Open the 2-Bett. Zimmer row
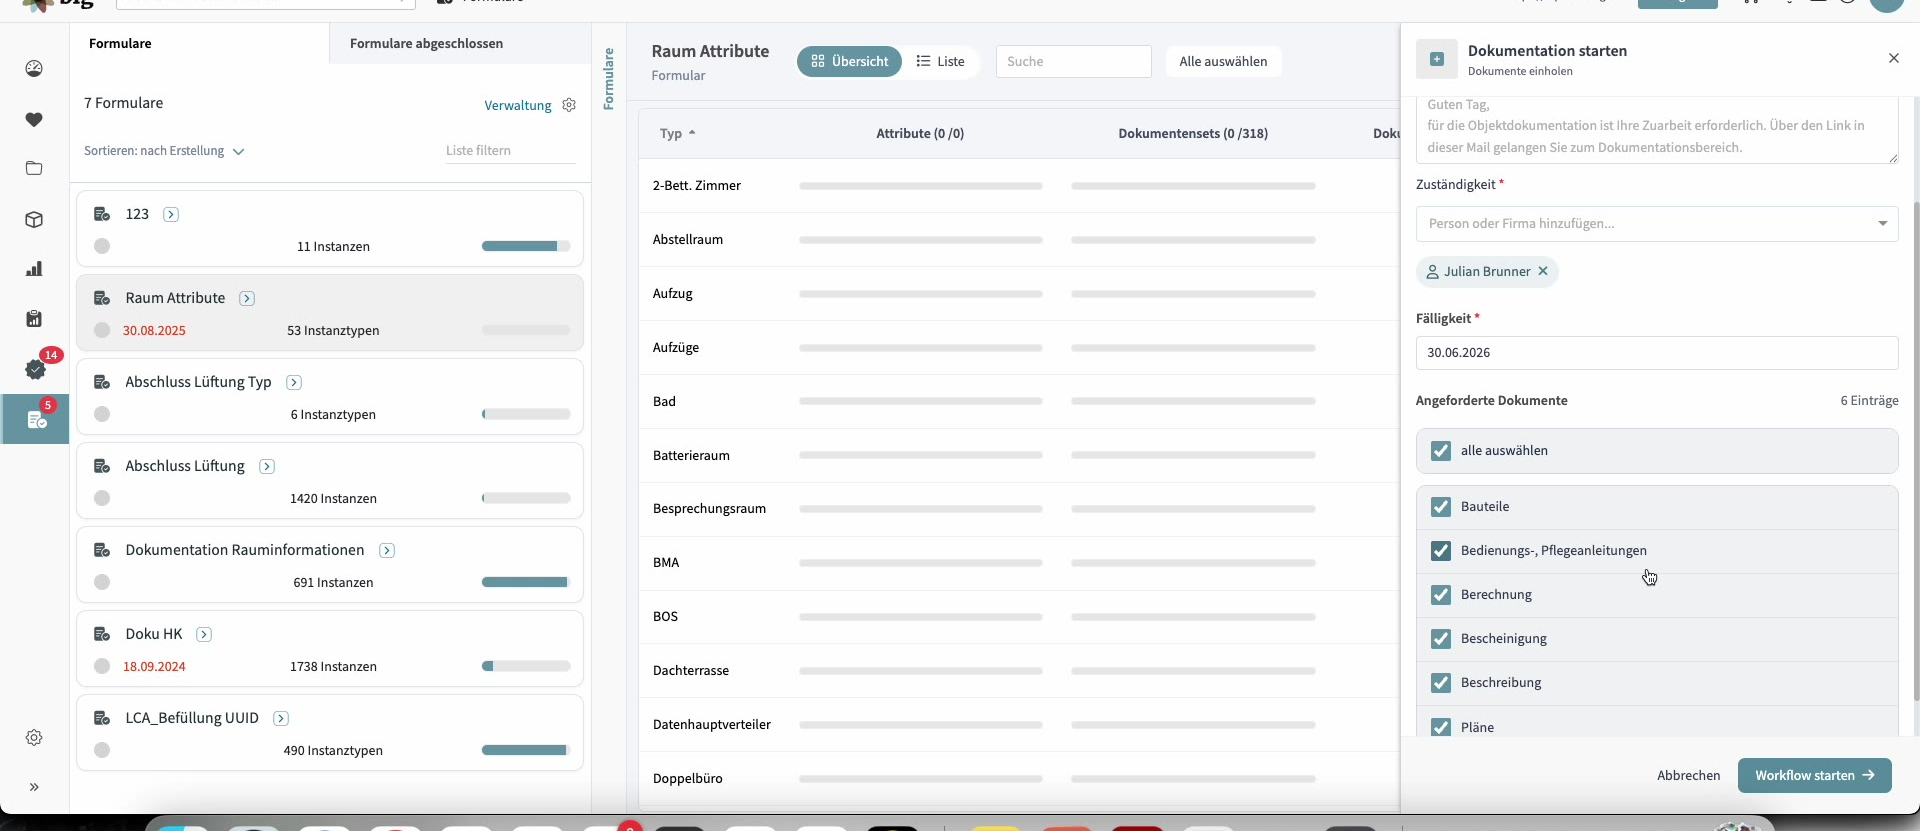 pos(1019,186)
